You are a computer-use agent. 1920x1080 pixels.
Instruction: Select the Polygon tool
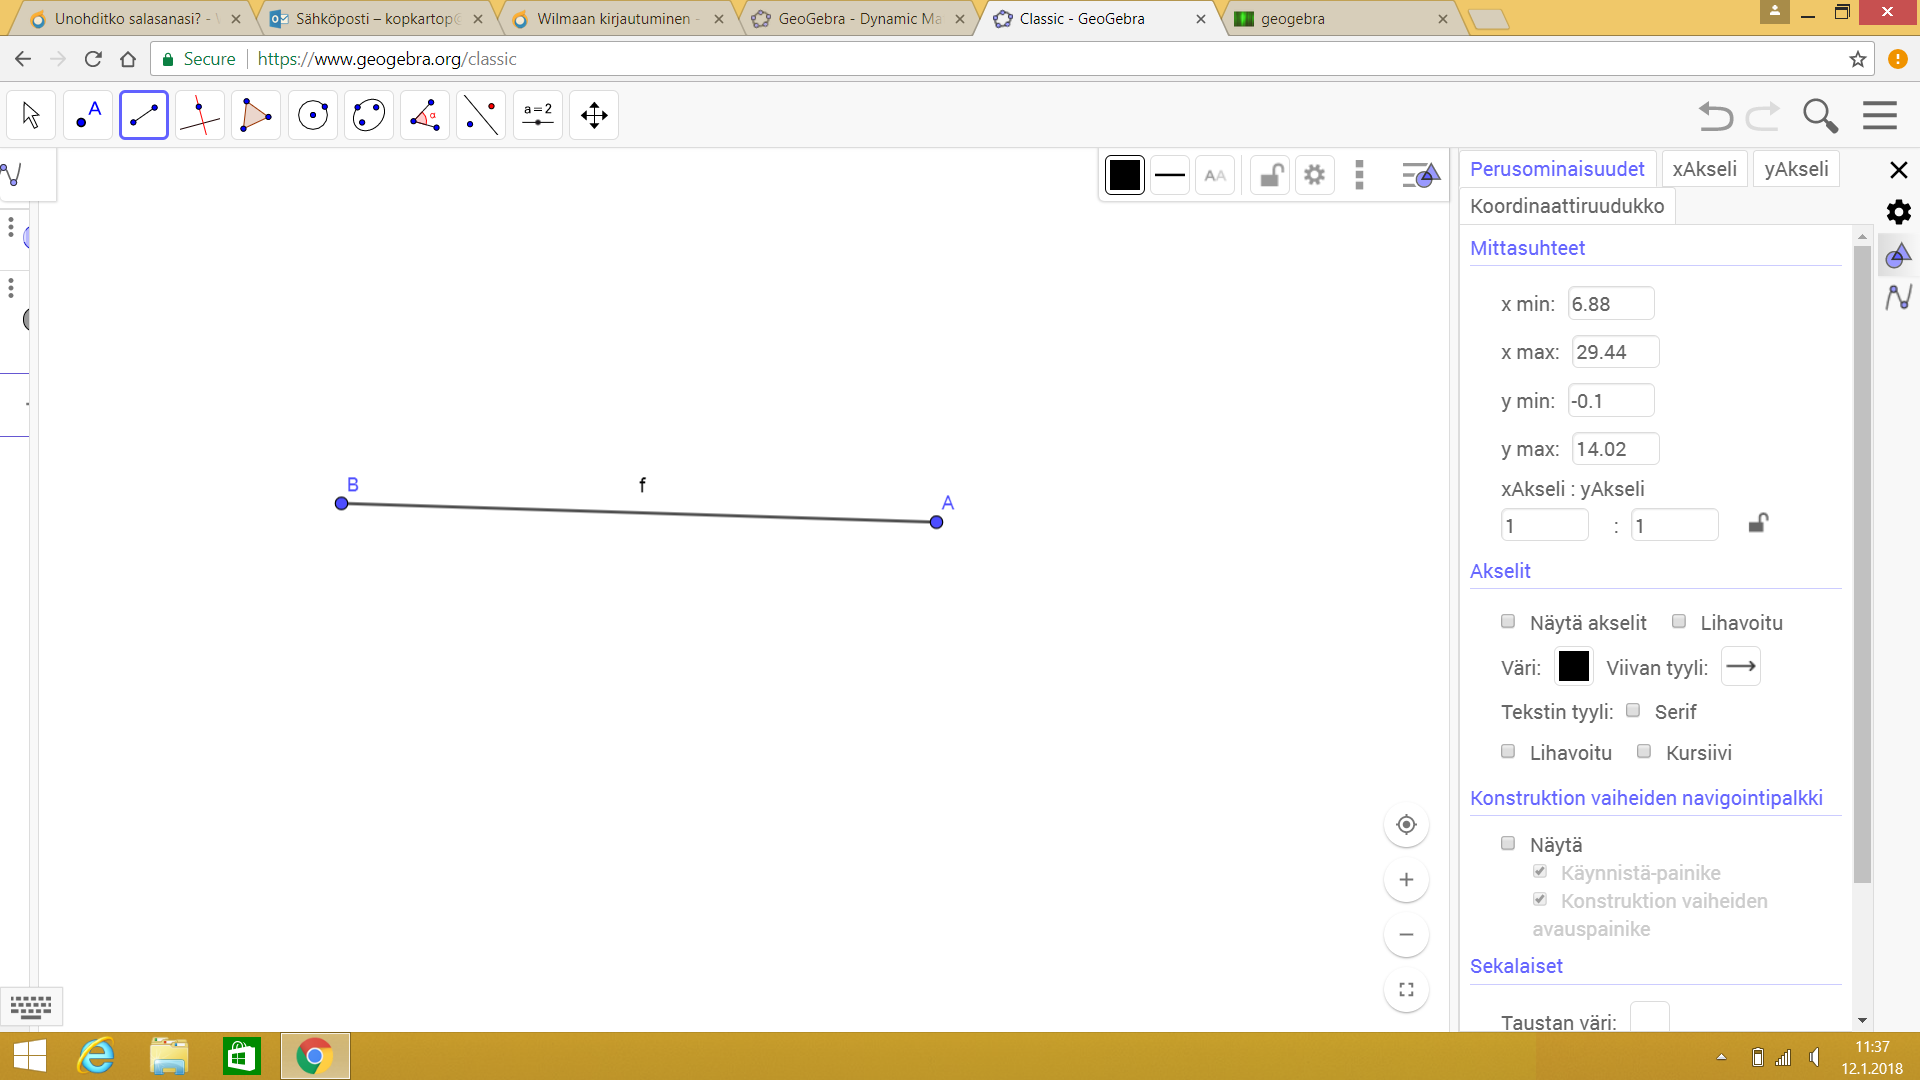point(256,115)
